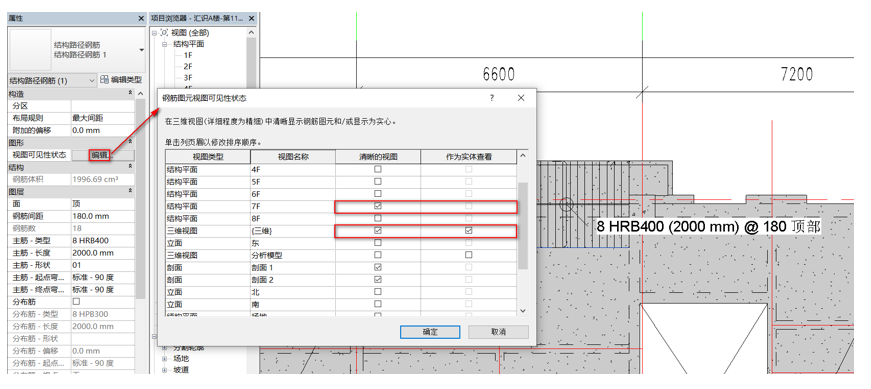Click the 主筋 - 起点弯钩 value 标准 - 90 度
The height and width of the screenshot is (389, 871).
(103, 277)
